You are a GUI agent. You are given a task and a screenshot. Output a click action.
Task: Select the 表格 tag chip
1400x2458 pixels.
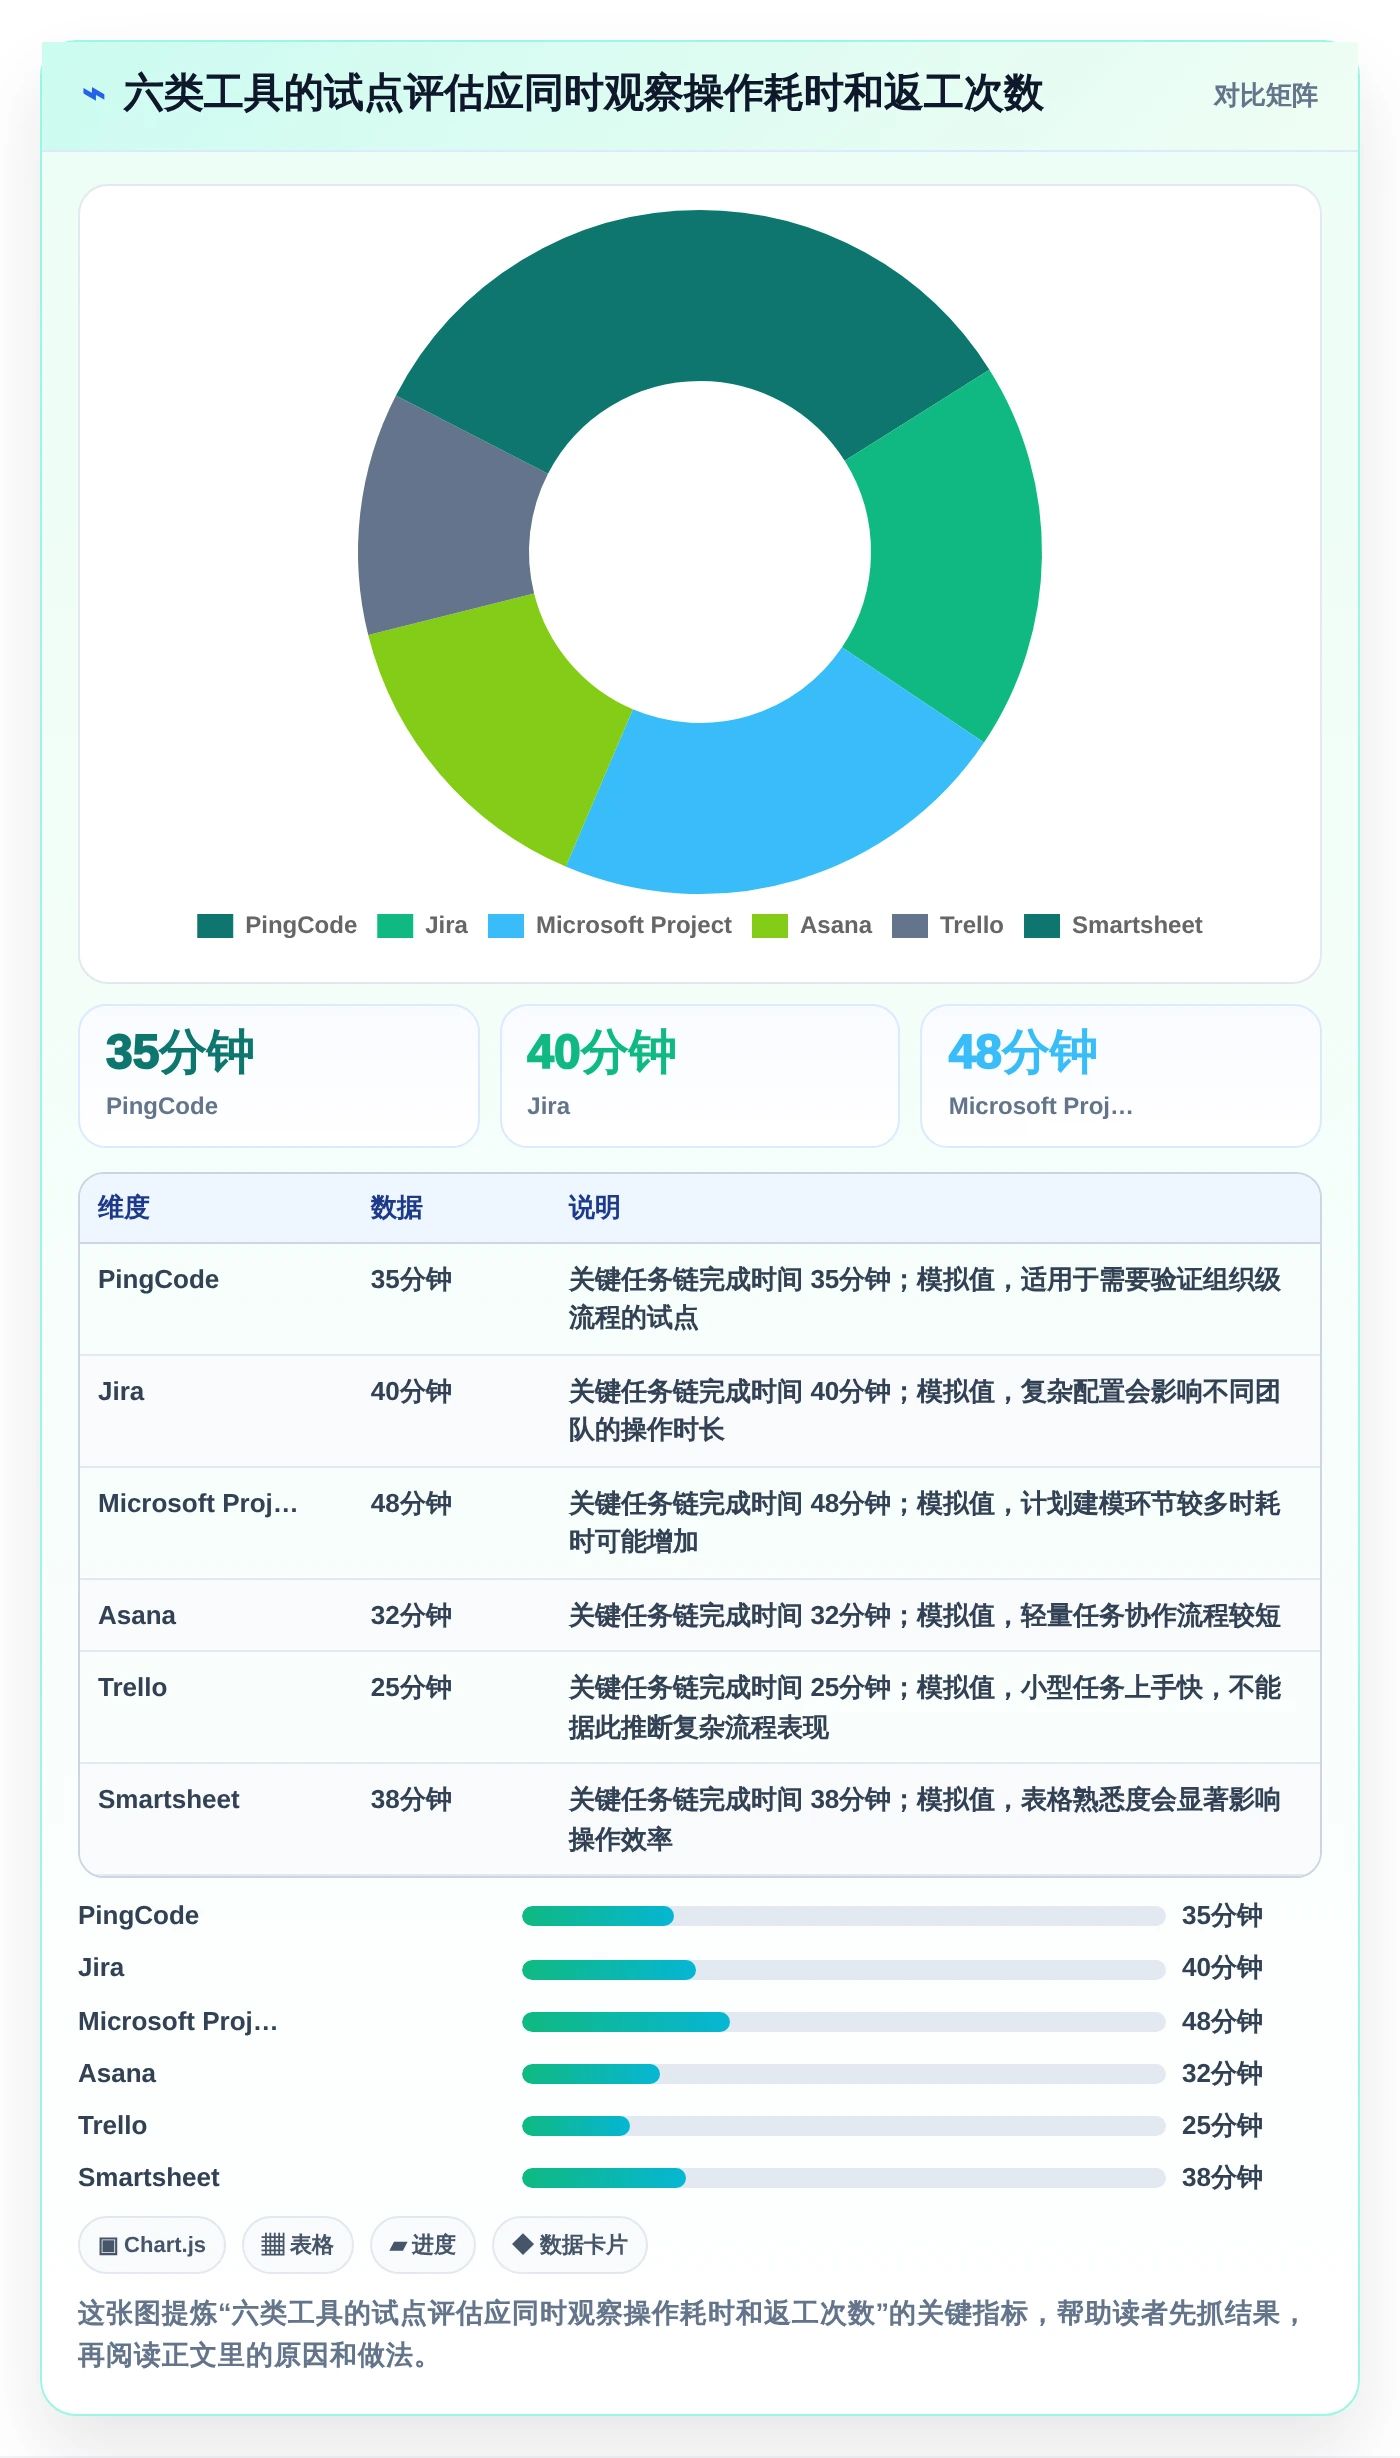coord(298,2245)
